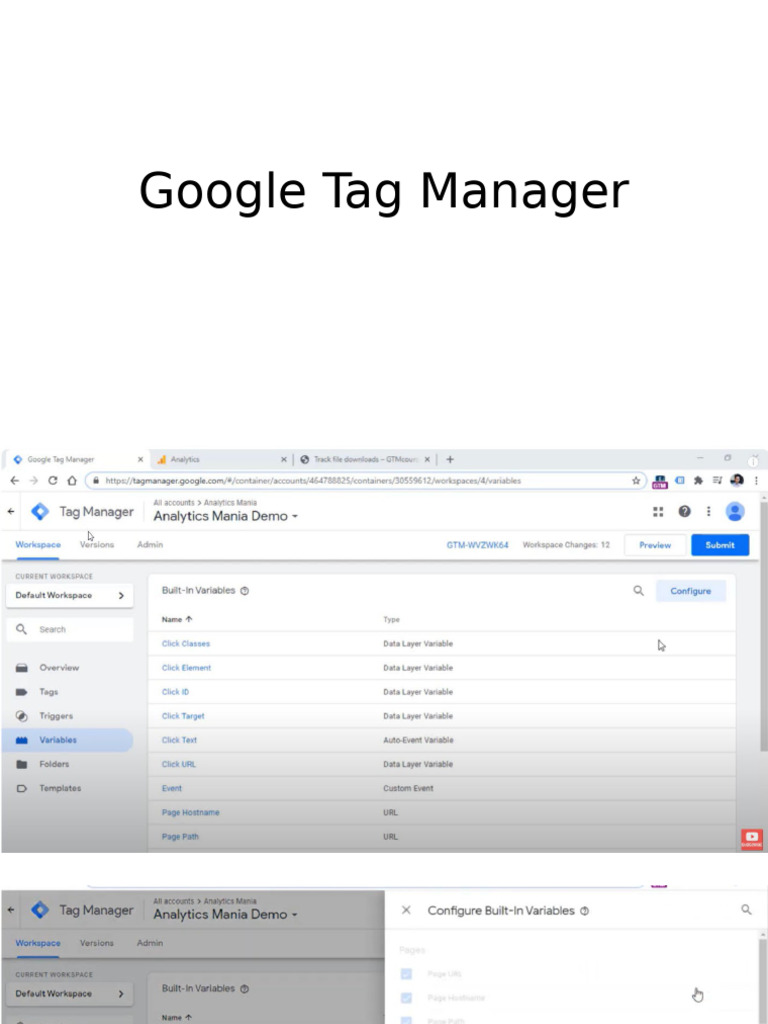Close the Analytics browser tab

[283, 459]
